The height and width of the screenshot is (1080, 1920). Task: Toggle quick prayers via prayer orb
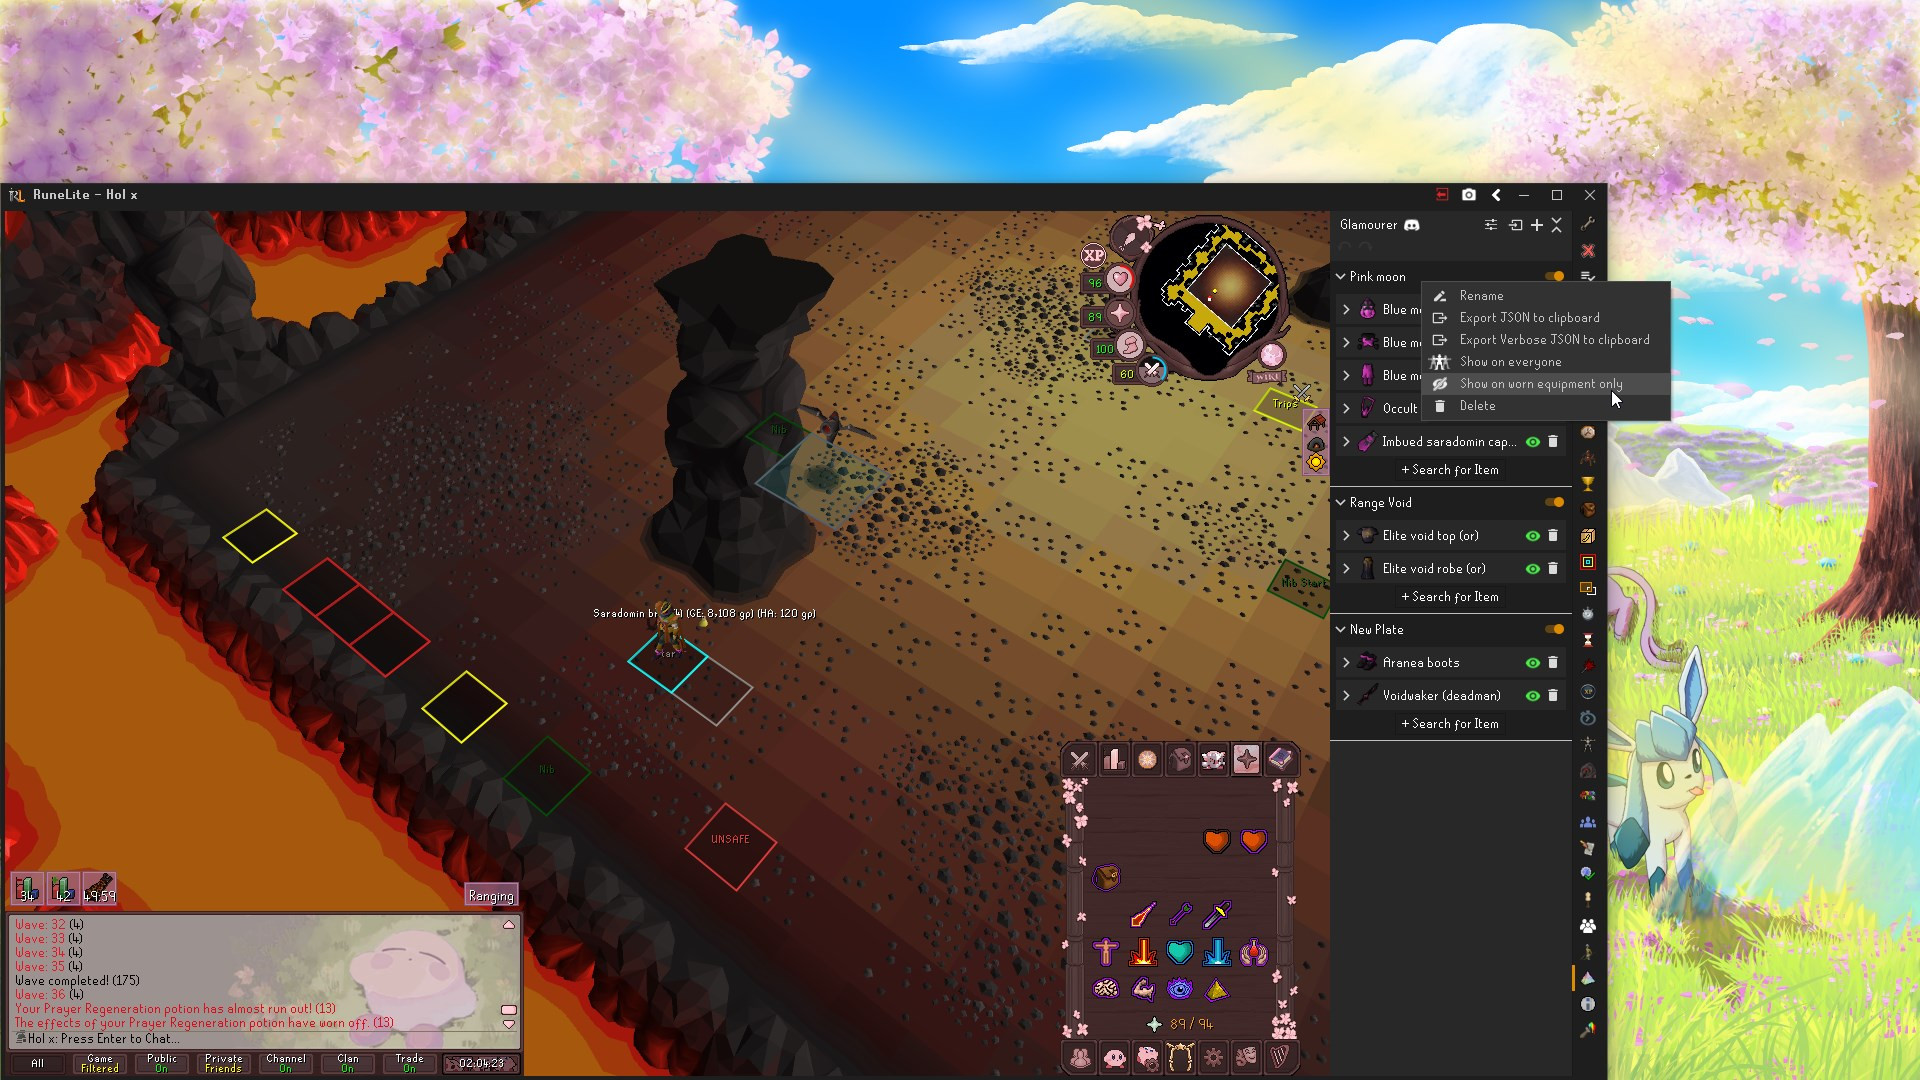point(1119,314)
